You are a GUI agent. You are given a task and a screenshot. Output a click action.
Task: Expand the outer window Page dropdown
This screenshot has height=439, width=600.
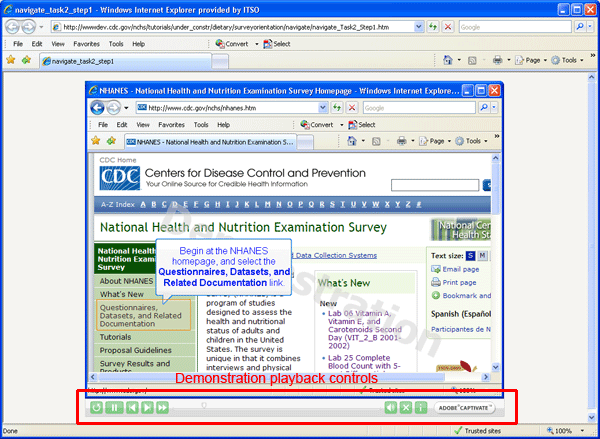(545, 60)
